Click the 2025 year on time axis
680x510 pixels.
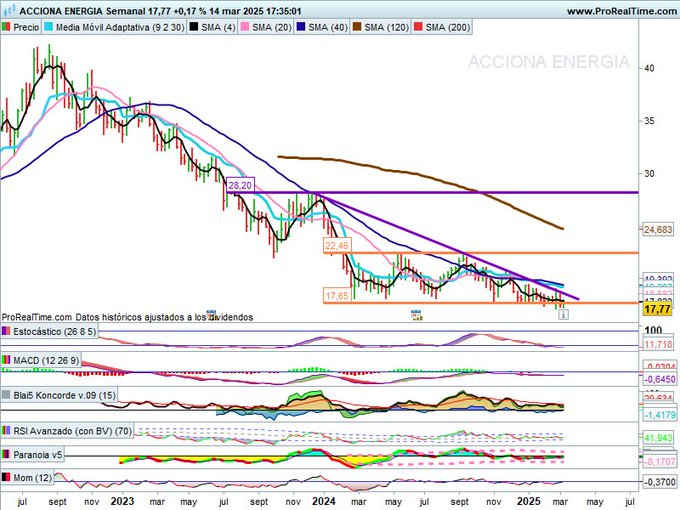529,501
